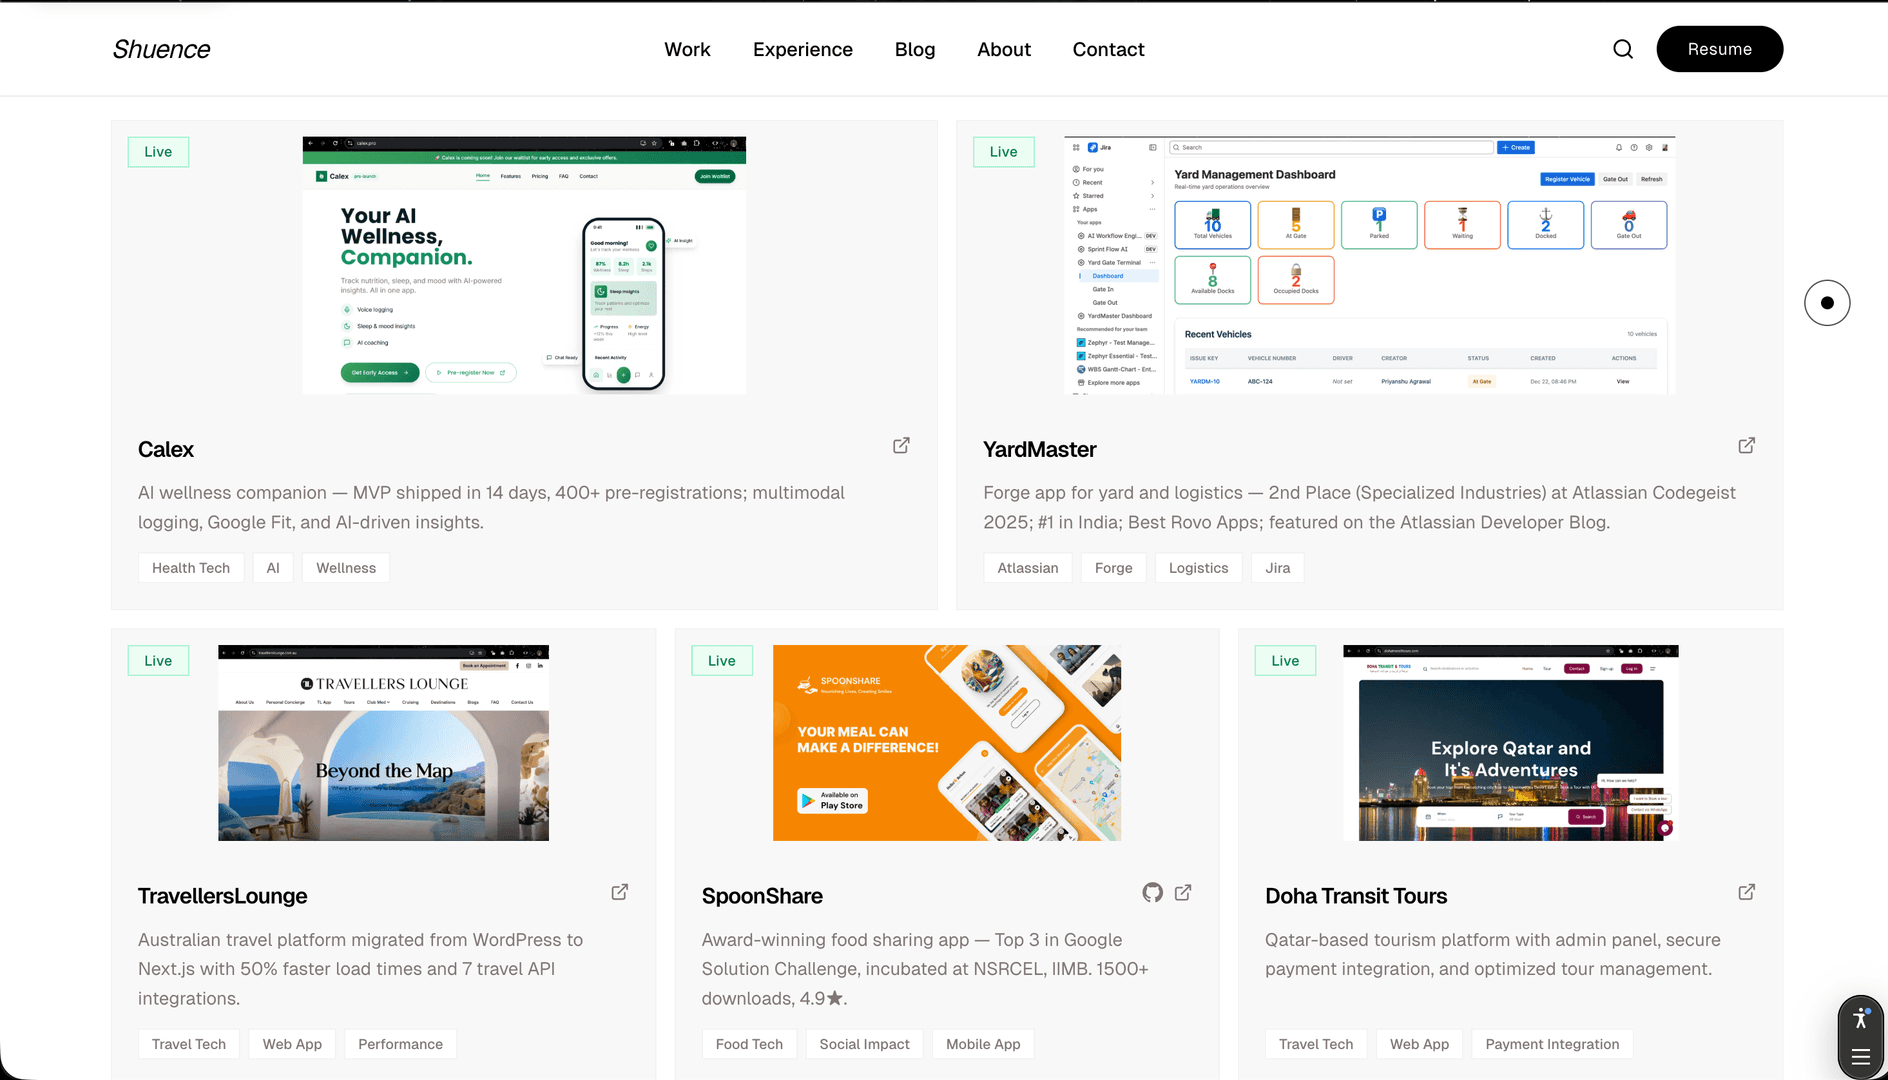The height and width of the screenshot is (1080, 1888).
Task: Open YardMaster external link icon
Action: 1746,445
